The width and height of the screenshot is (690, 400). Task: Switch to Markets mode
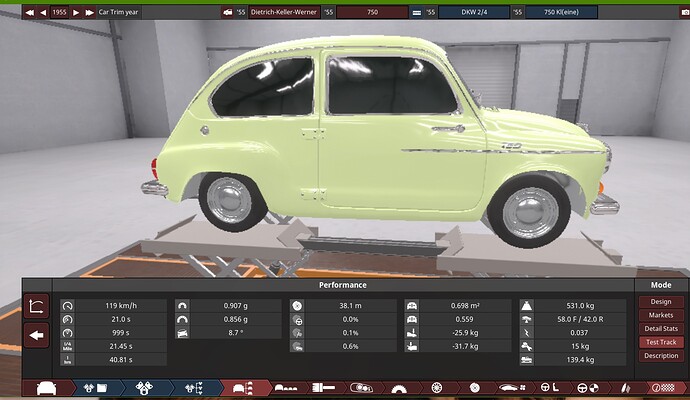point(661,315)
